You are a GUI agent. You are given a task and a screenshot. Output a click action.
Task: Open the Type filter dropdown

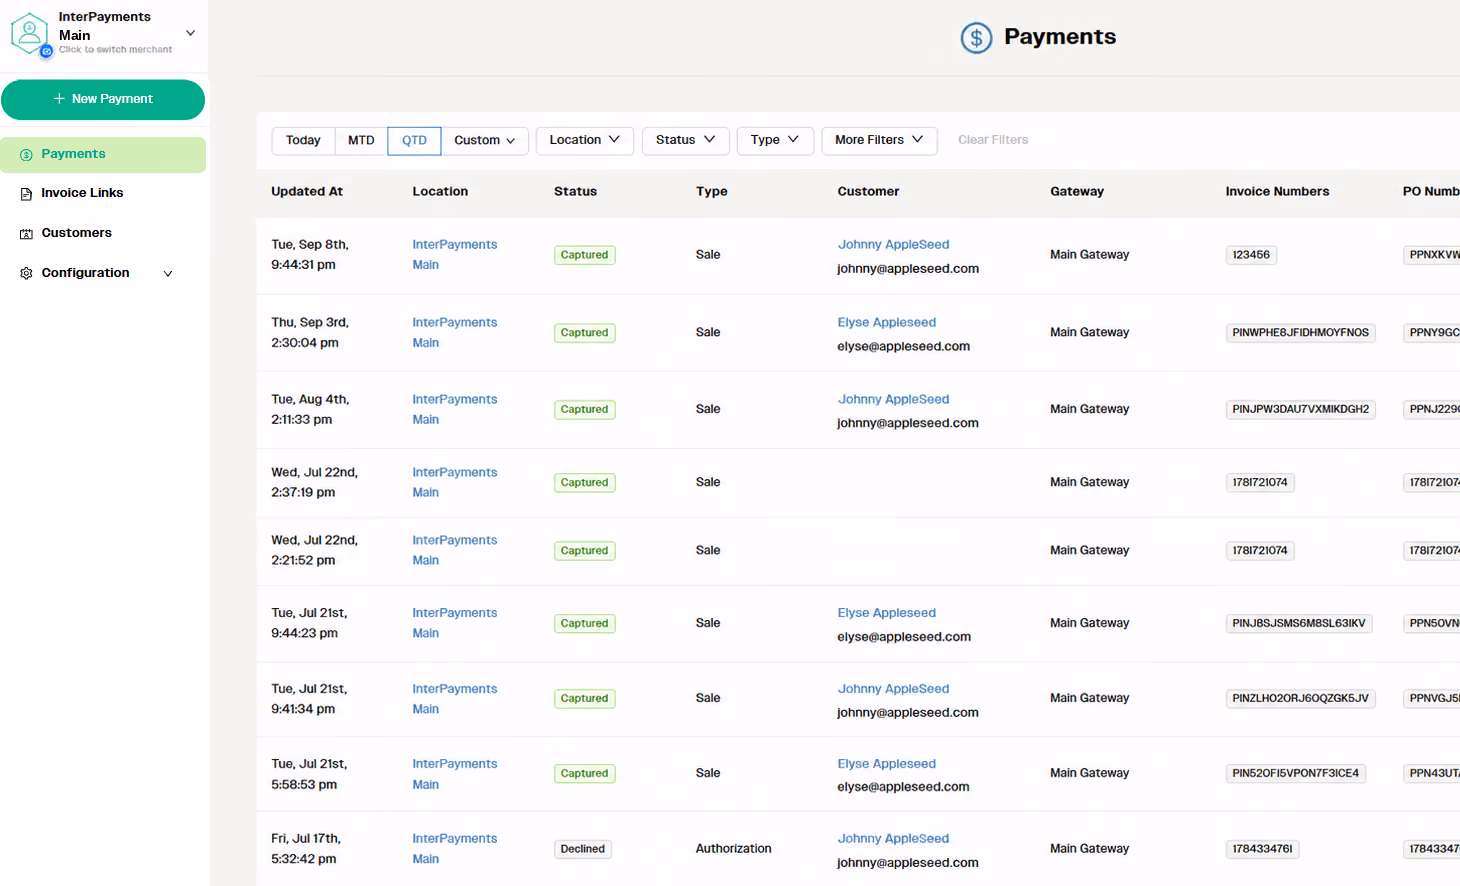point(775,141)
